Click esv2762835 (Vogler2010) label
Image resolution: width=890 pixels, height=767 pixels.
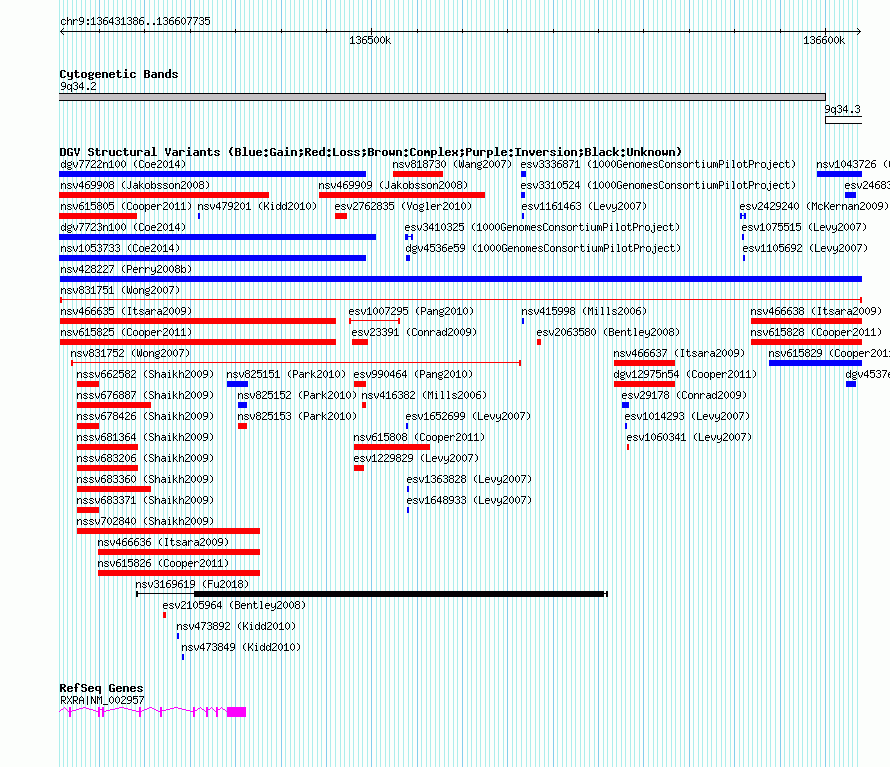pos(403,207)
